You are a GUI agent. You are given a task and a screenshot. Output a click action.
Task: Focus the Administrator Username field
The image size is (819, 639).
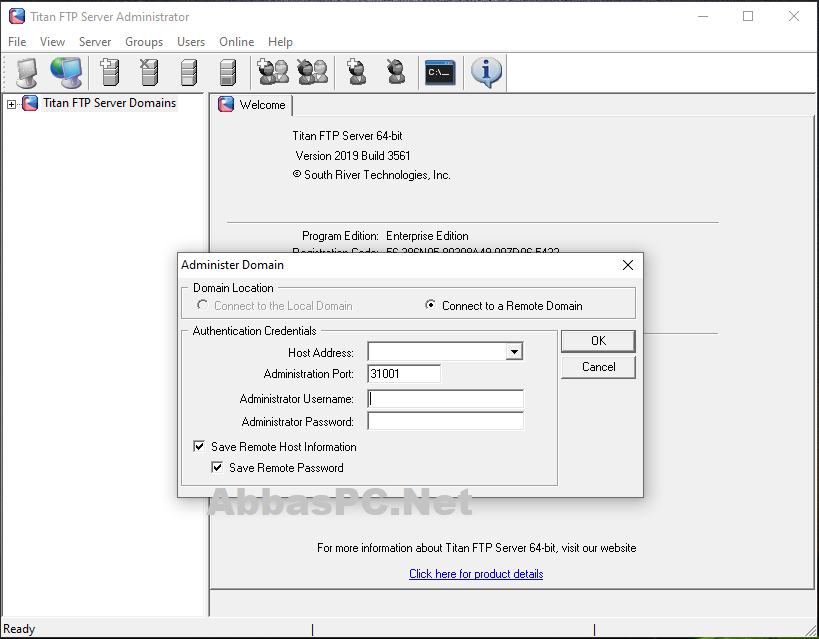click(x=446, y=399)
